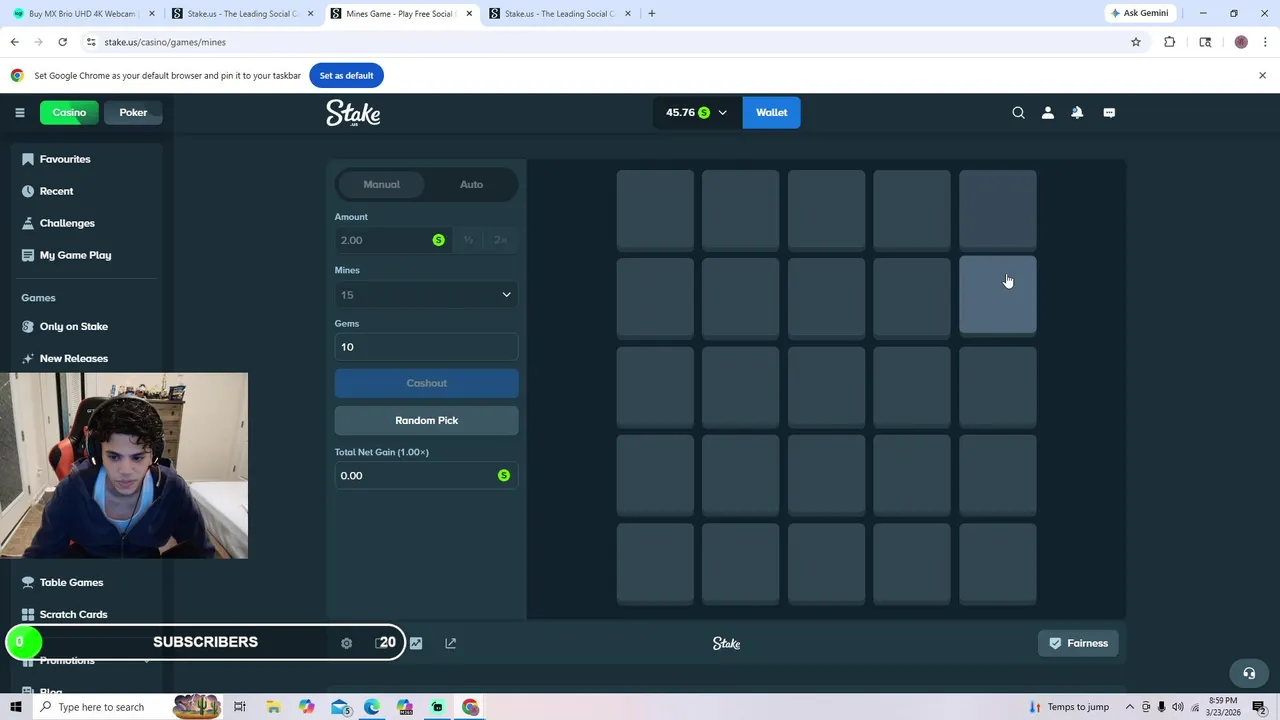Image resolution: width=1280 pixels, height=720 pixels.
Task: Click Set as default button
Action: click(x=346, y=75)
